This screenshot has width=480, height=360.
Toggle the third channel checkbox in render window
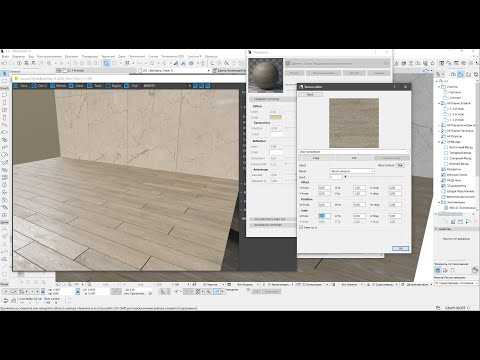coord(53,86)
